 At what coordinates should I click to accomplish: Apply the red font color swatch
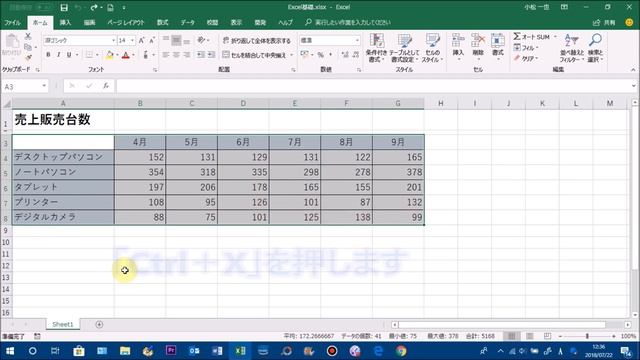(x=126, y=55)
